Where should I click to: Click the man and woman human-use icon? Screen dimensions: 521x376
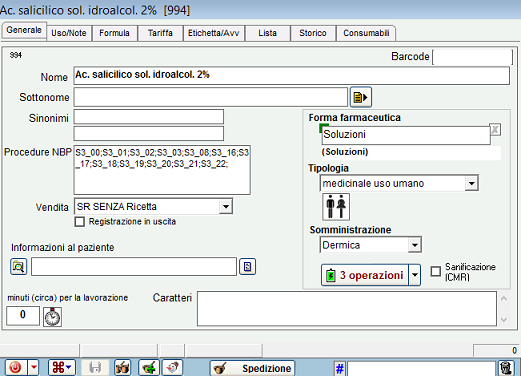(336, 207)
